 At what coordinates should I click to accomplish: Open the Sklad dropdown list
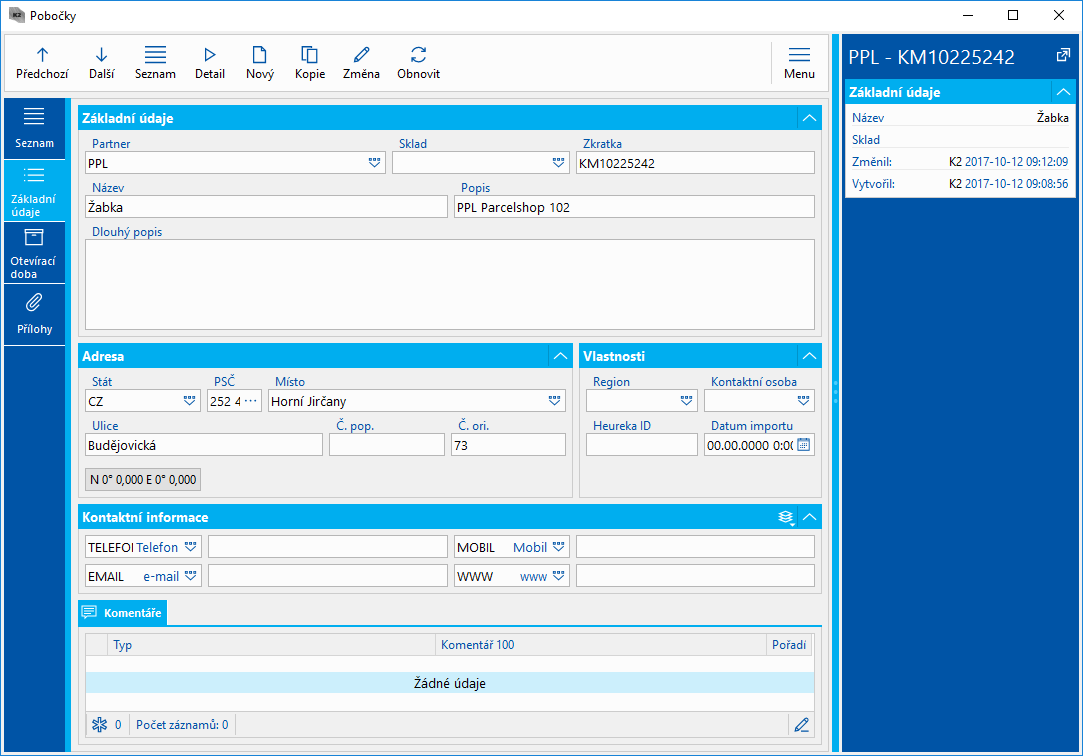pyautogui.click(x=557, y=163)
